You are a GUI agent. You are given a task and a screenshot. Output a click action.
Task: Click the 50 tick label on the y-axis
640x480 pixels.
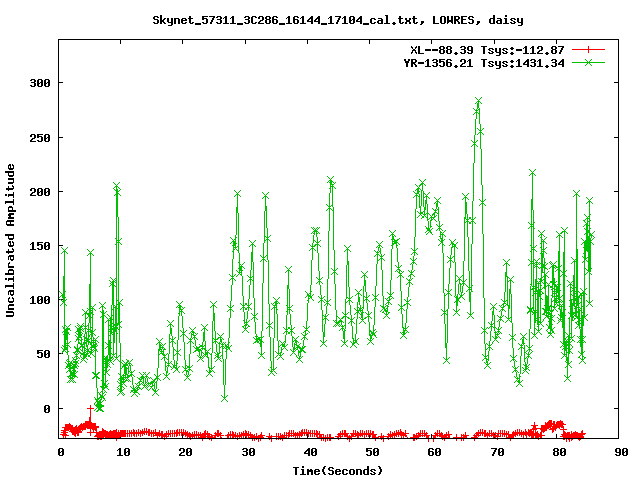coord(44,354)
